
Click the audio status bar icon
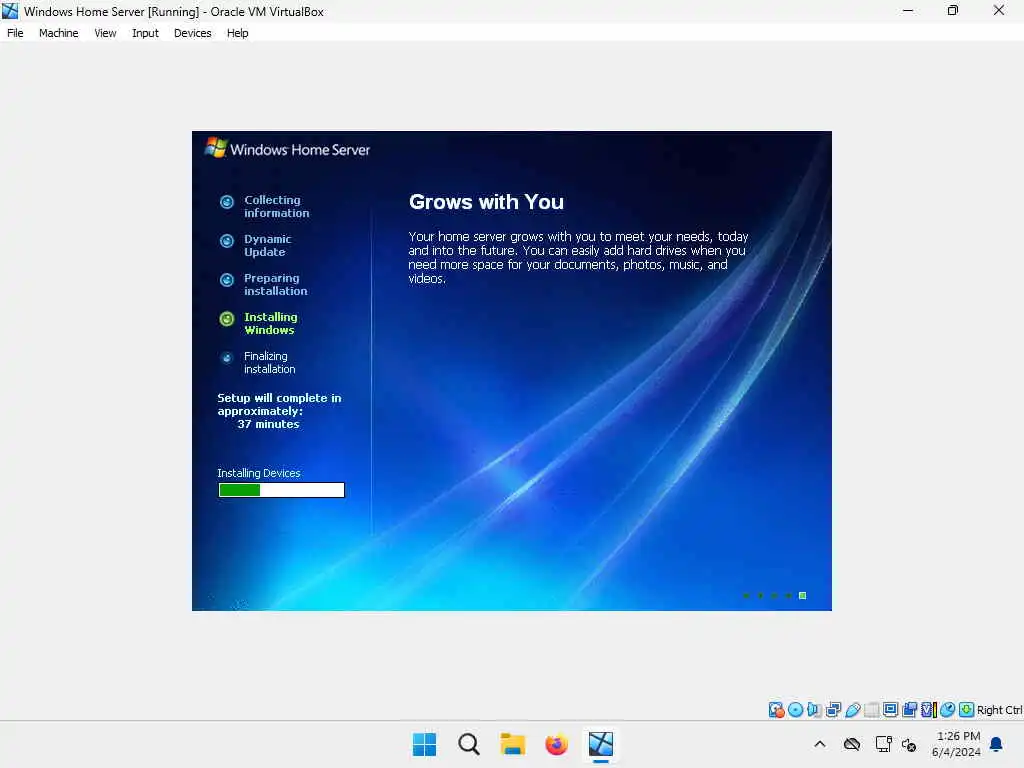(814, 709)
